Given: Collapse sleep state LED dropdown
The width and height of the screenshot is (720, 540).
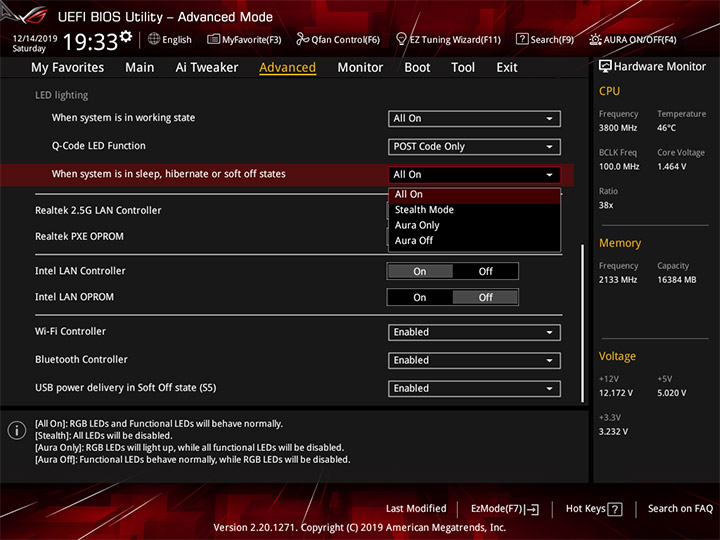Looking at the screenshot, I should (474, 174).
